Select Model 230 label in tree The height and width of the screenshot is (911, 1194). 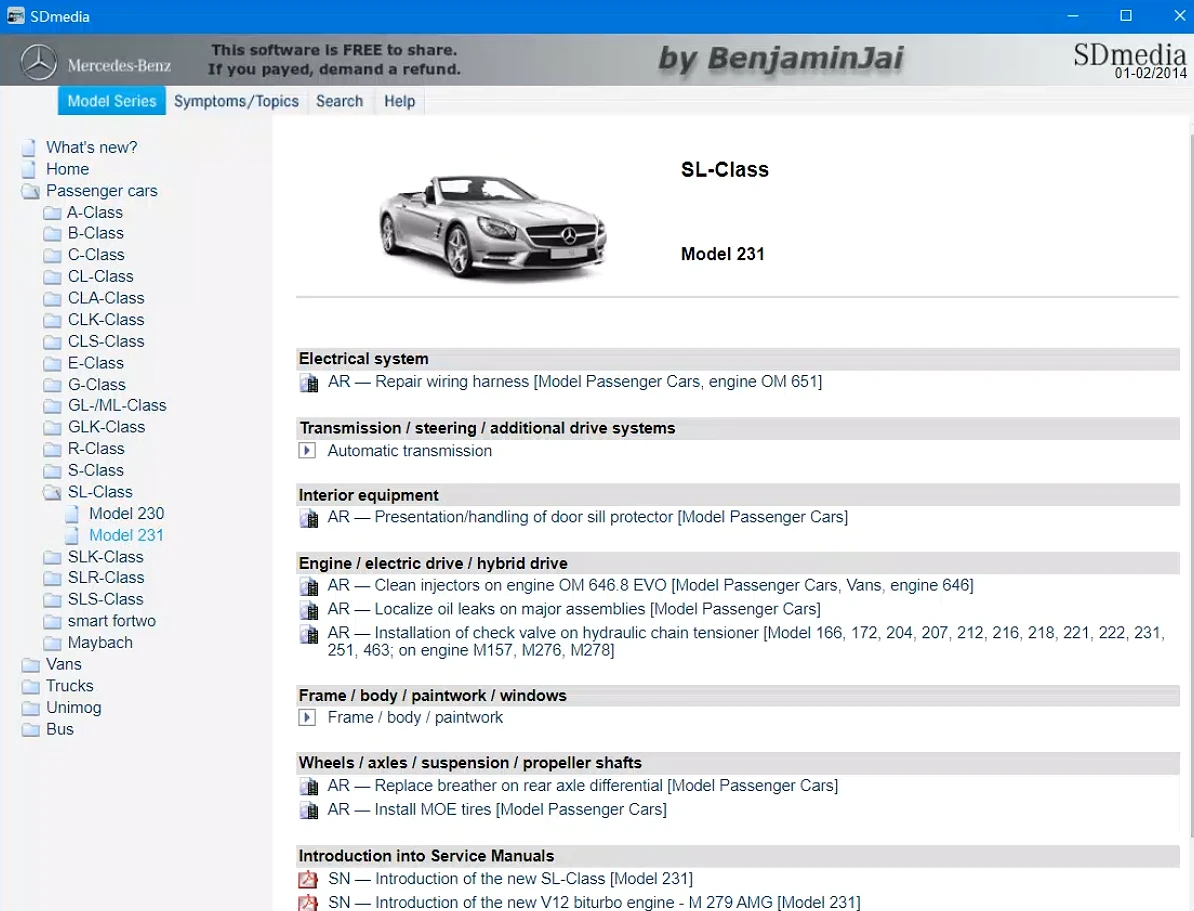coord(126,513)
